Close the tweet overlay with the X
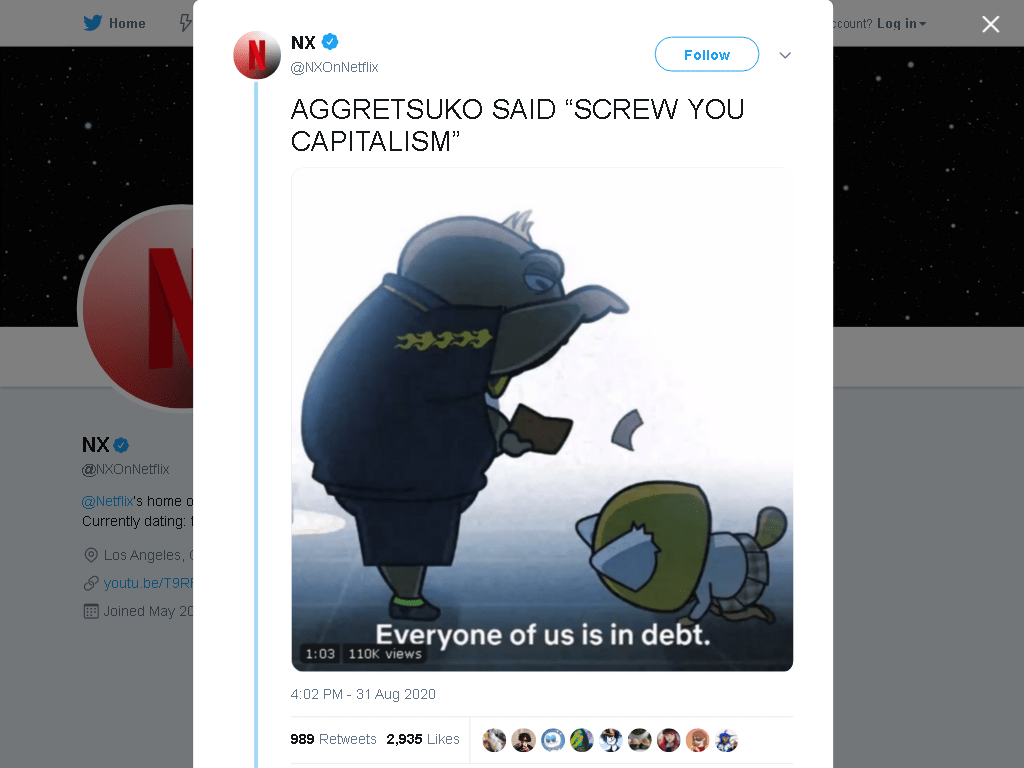The width and height of the screenshot is (1024, 768). pos(990,24)
